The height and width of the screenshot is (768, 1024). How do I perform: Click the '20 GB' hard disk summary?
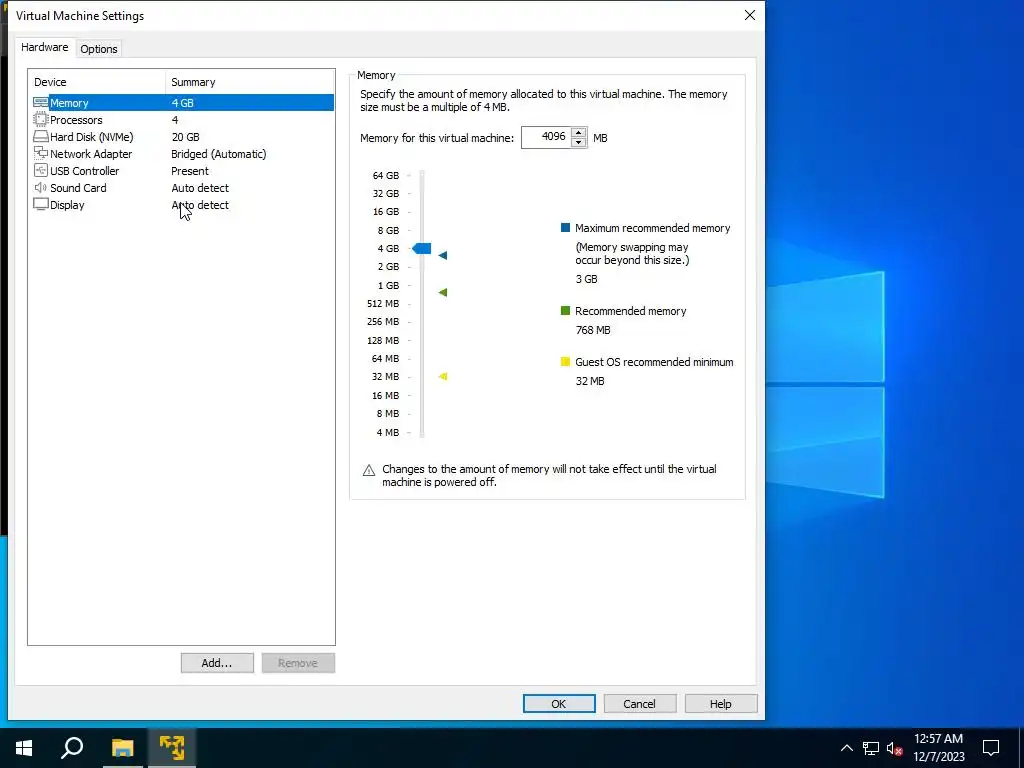[185, 137]
